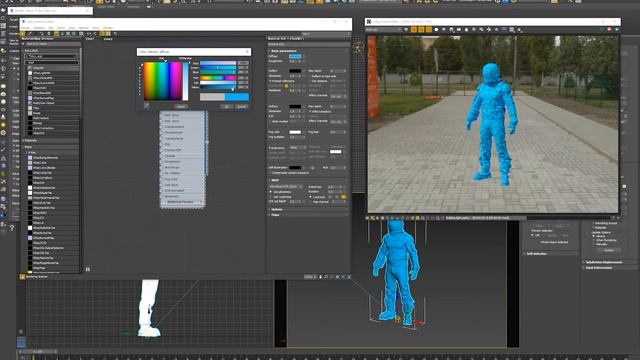Click the green icon at the frame buffer toolbar right
This screenshot has width=640, height=360.
point(602,29)
